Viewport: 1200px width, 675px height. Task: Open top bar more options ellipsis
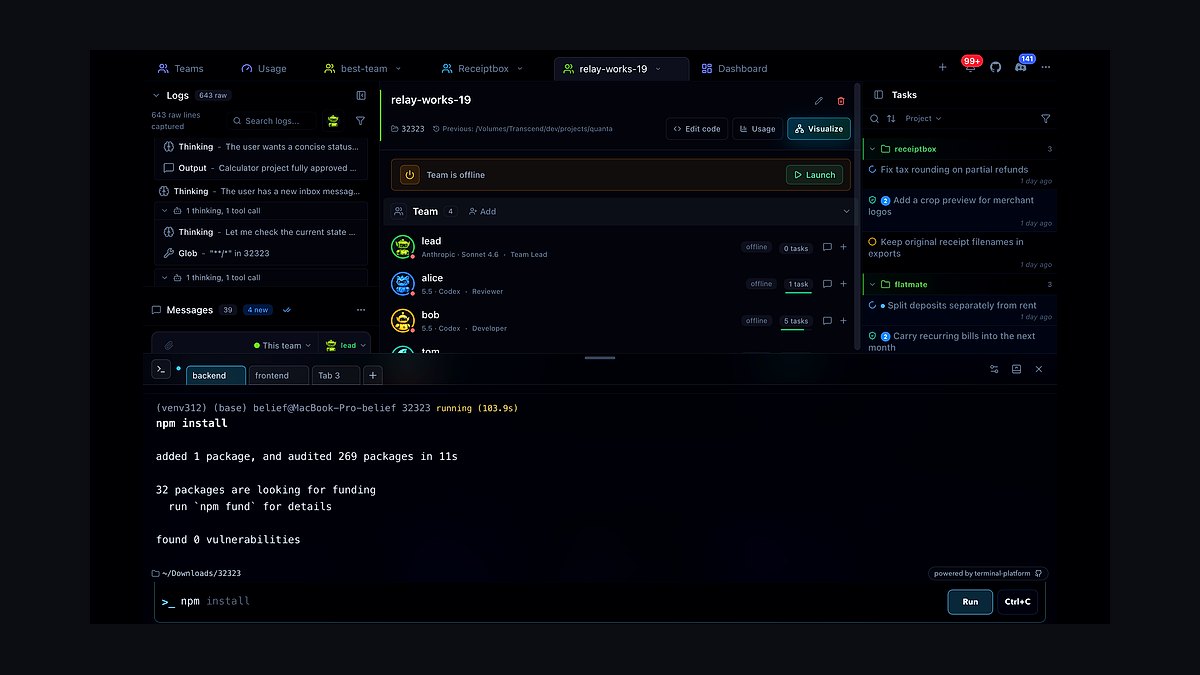pyautogui.click(x=1046, y=68)
